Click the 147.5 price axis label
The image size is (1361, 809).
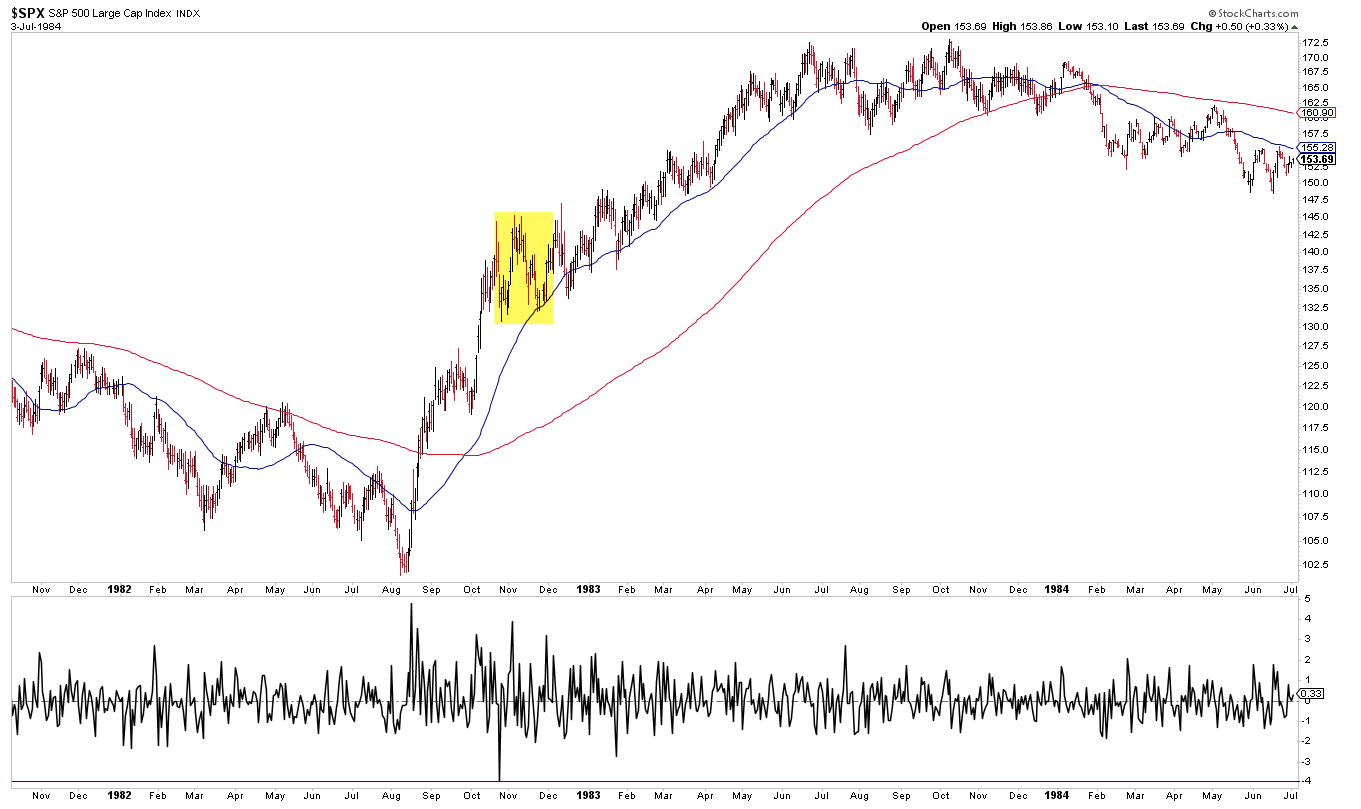click(1317, 200)
